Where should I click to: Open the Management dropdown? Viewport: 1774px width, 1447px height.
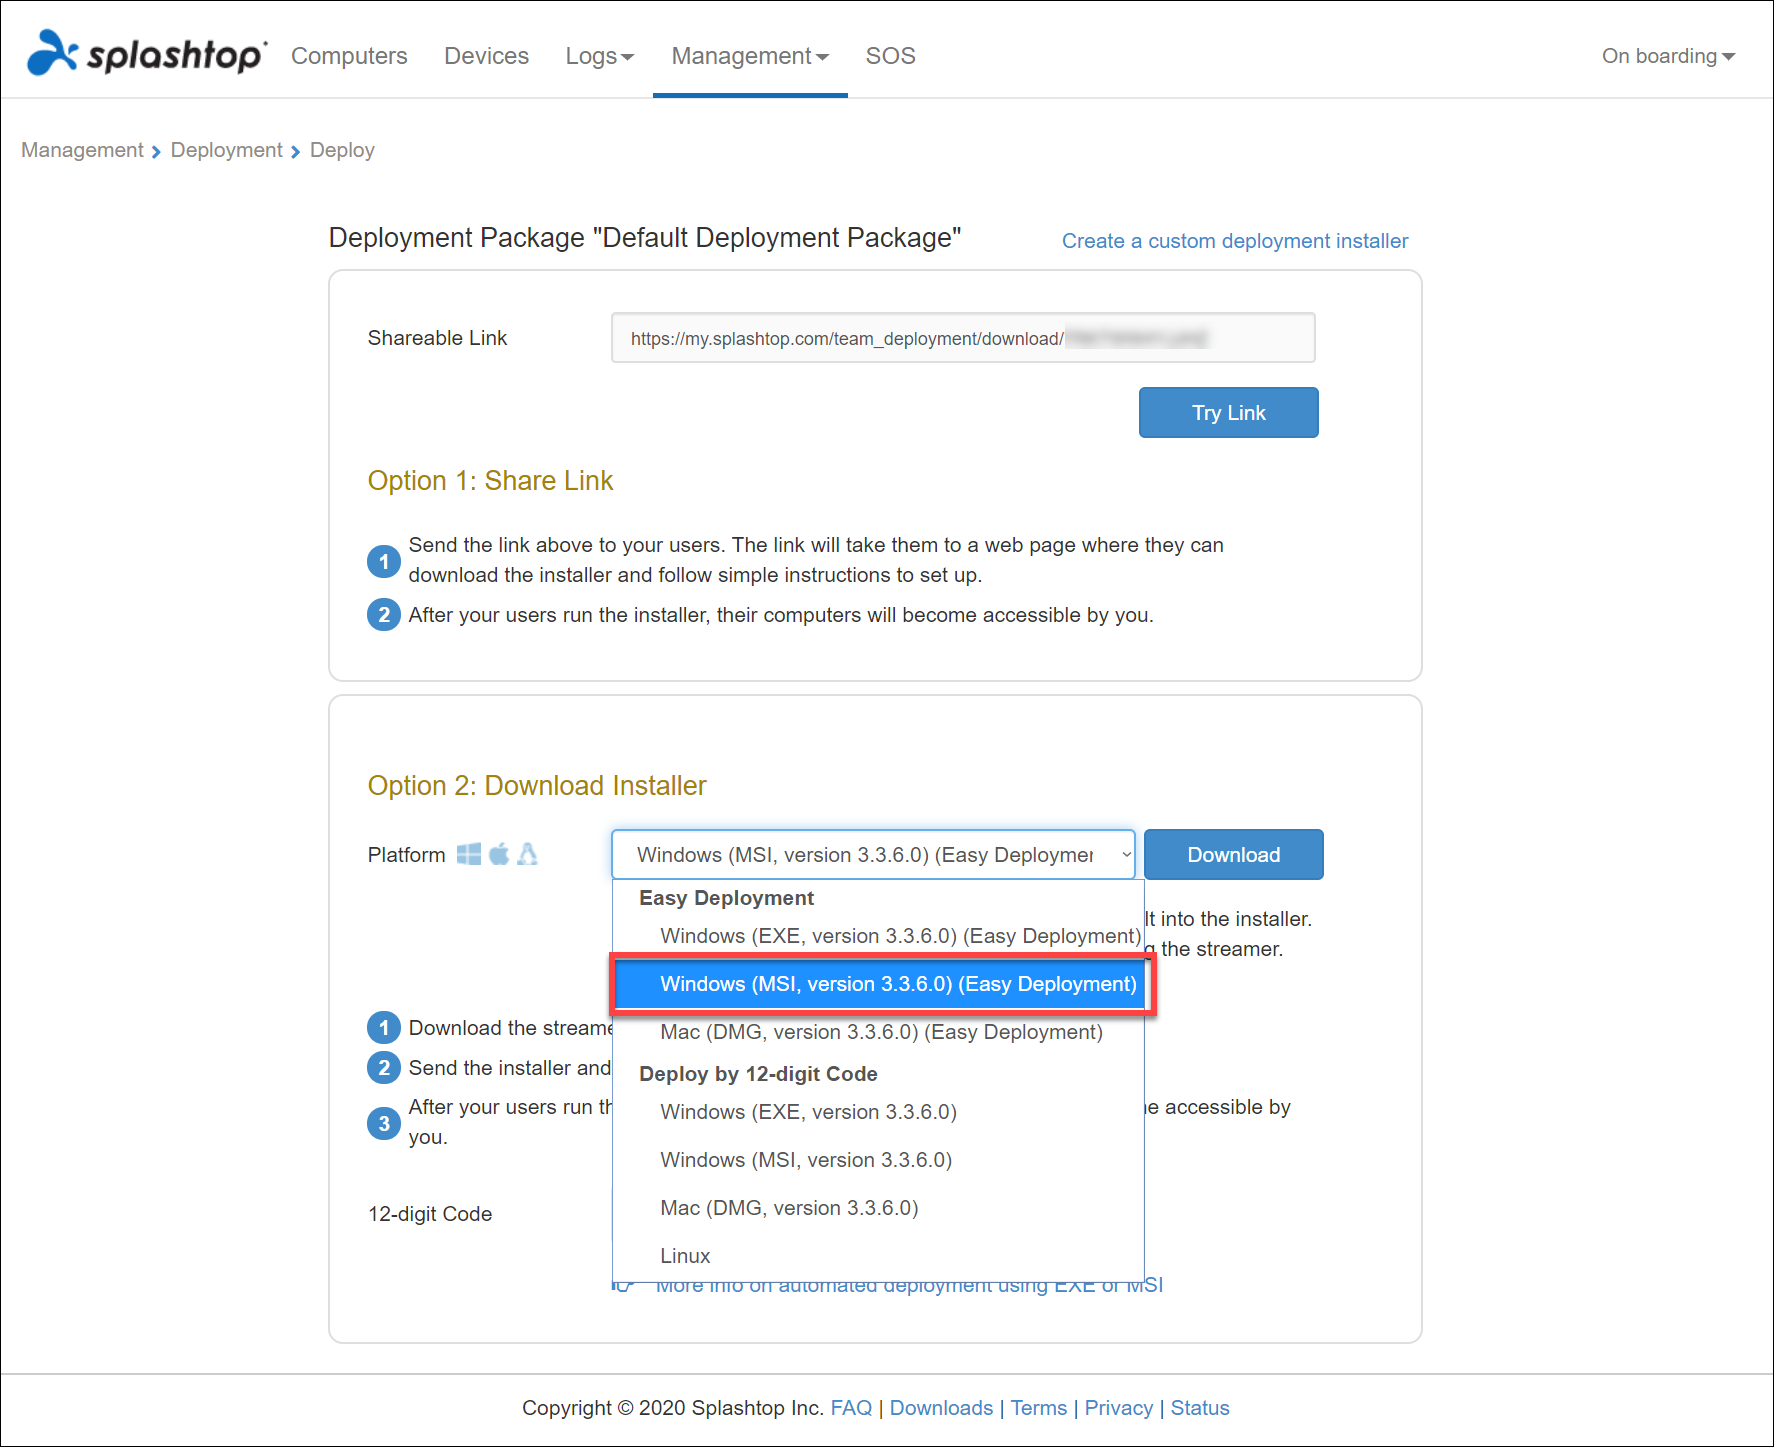pos(749,56)
